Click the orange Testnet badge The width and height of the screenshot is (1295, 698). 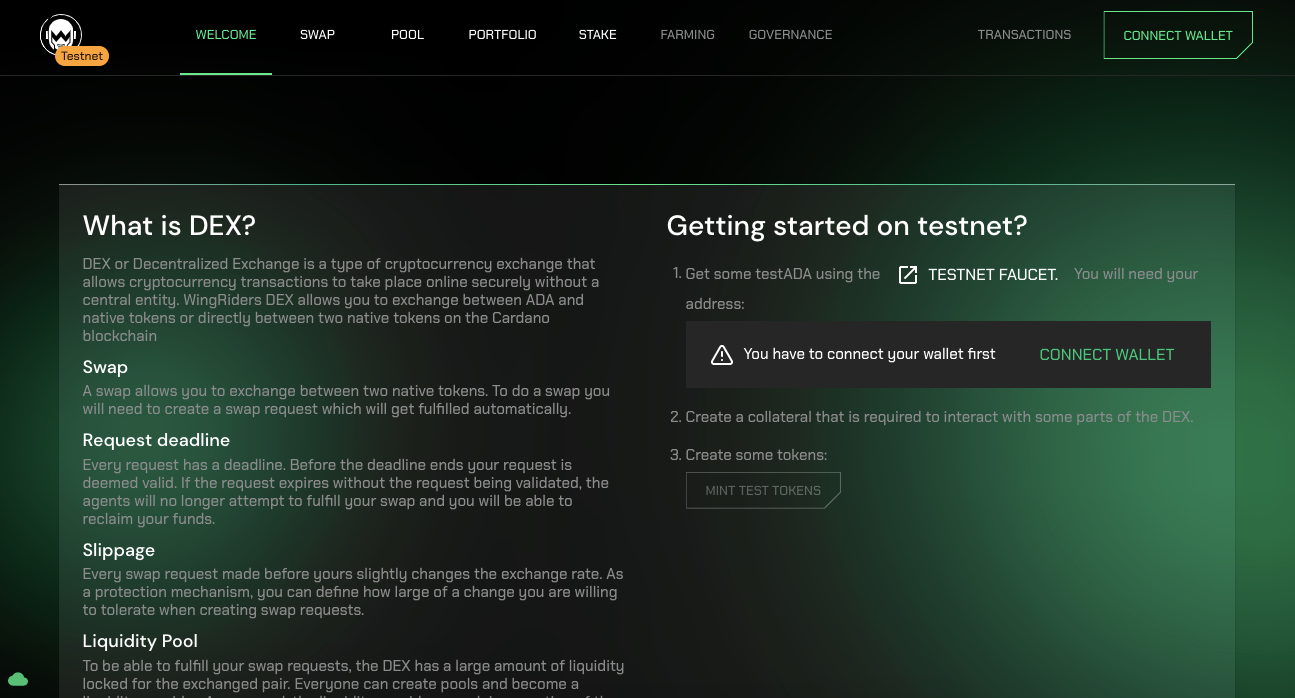(x=82, y=56)
